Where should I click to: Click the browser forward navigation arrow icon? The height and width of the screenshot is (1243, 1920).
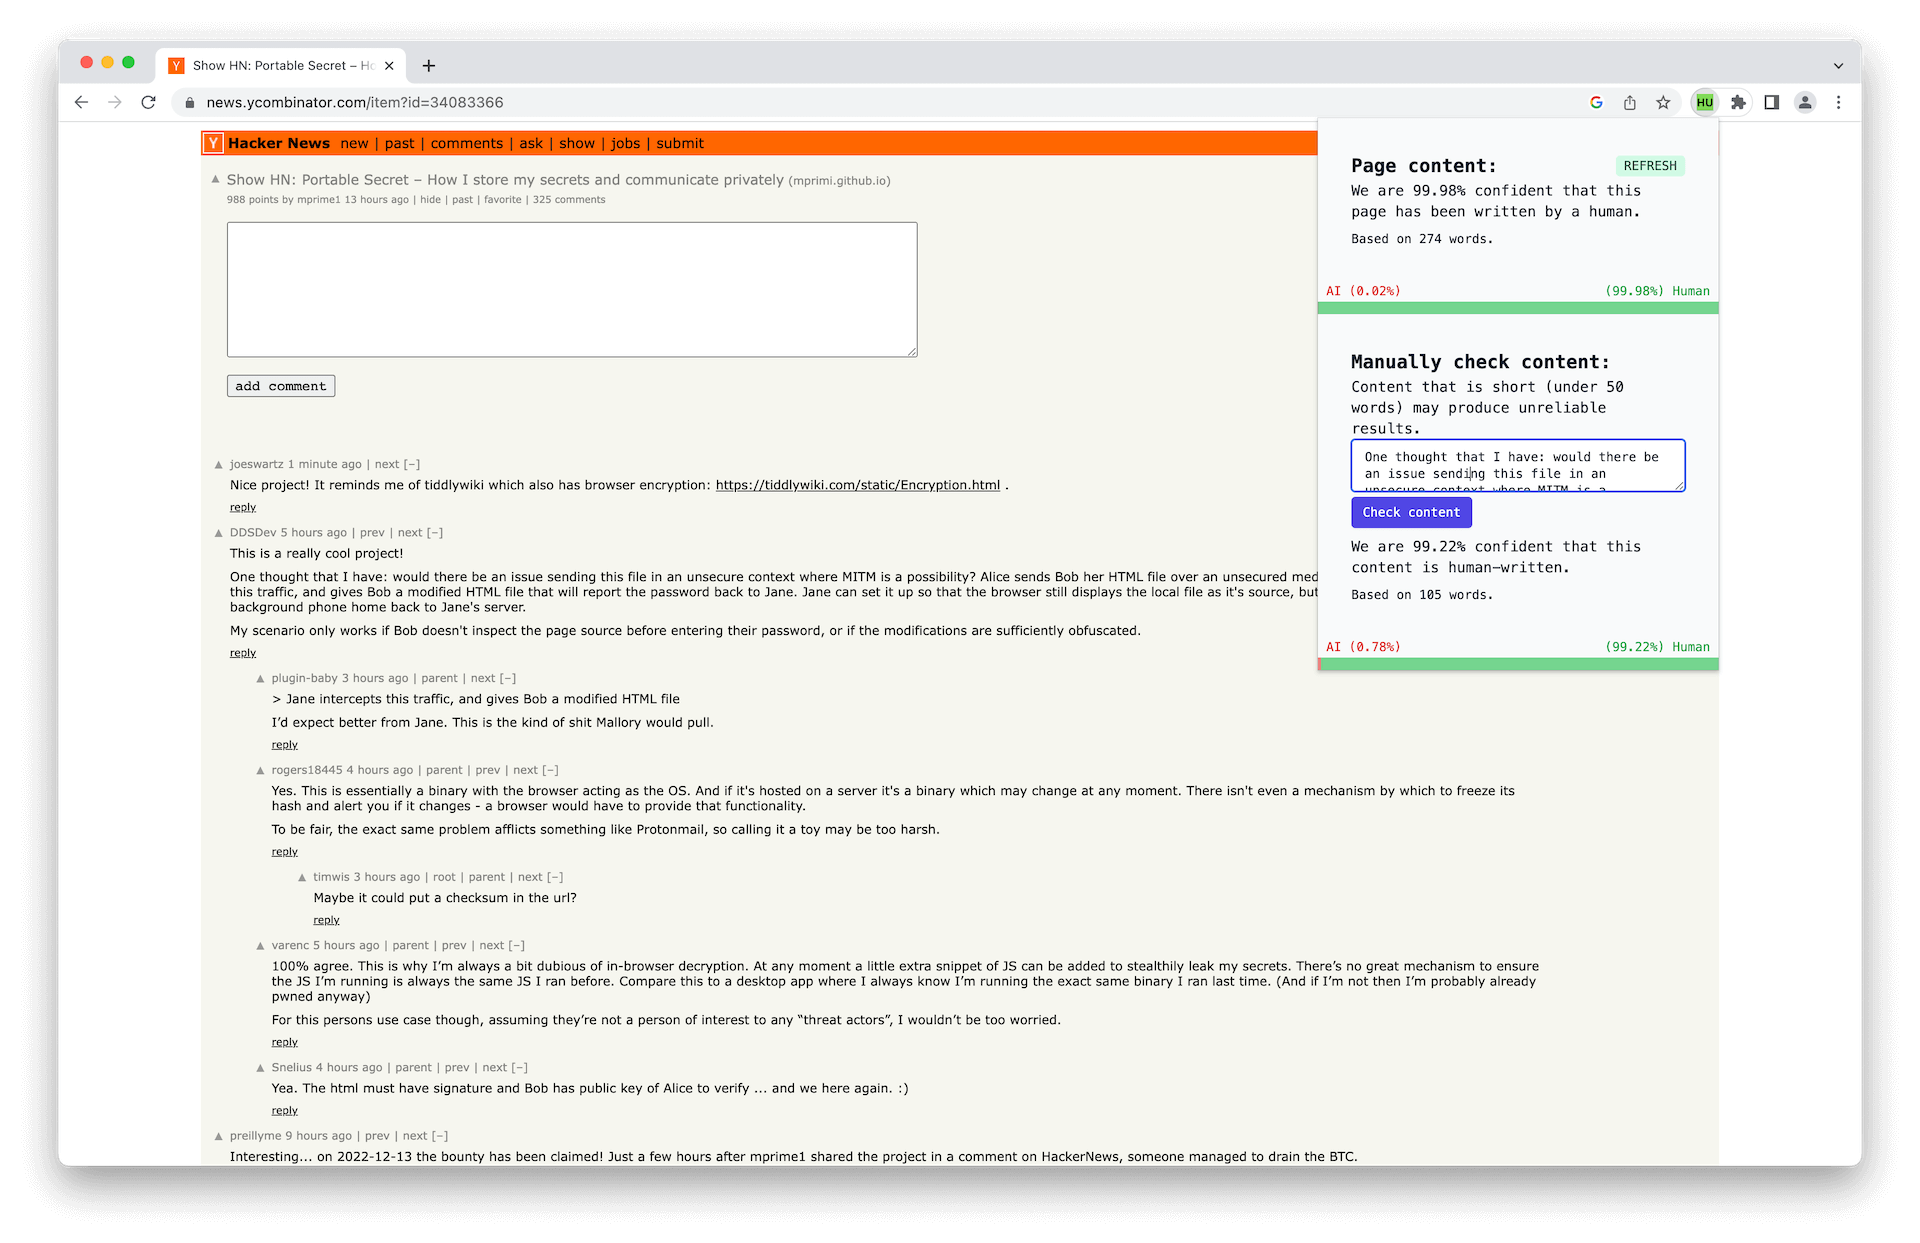point(116,101)
